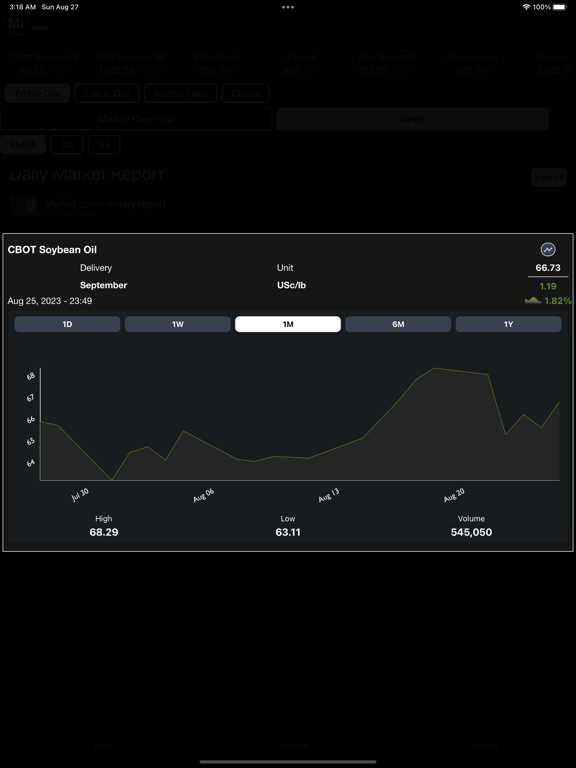Click the Volume value 545,050
576x768 pixels.
coord(471,532)
